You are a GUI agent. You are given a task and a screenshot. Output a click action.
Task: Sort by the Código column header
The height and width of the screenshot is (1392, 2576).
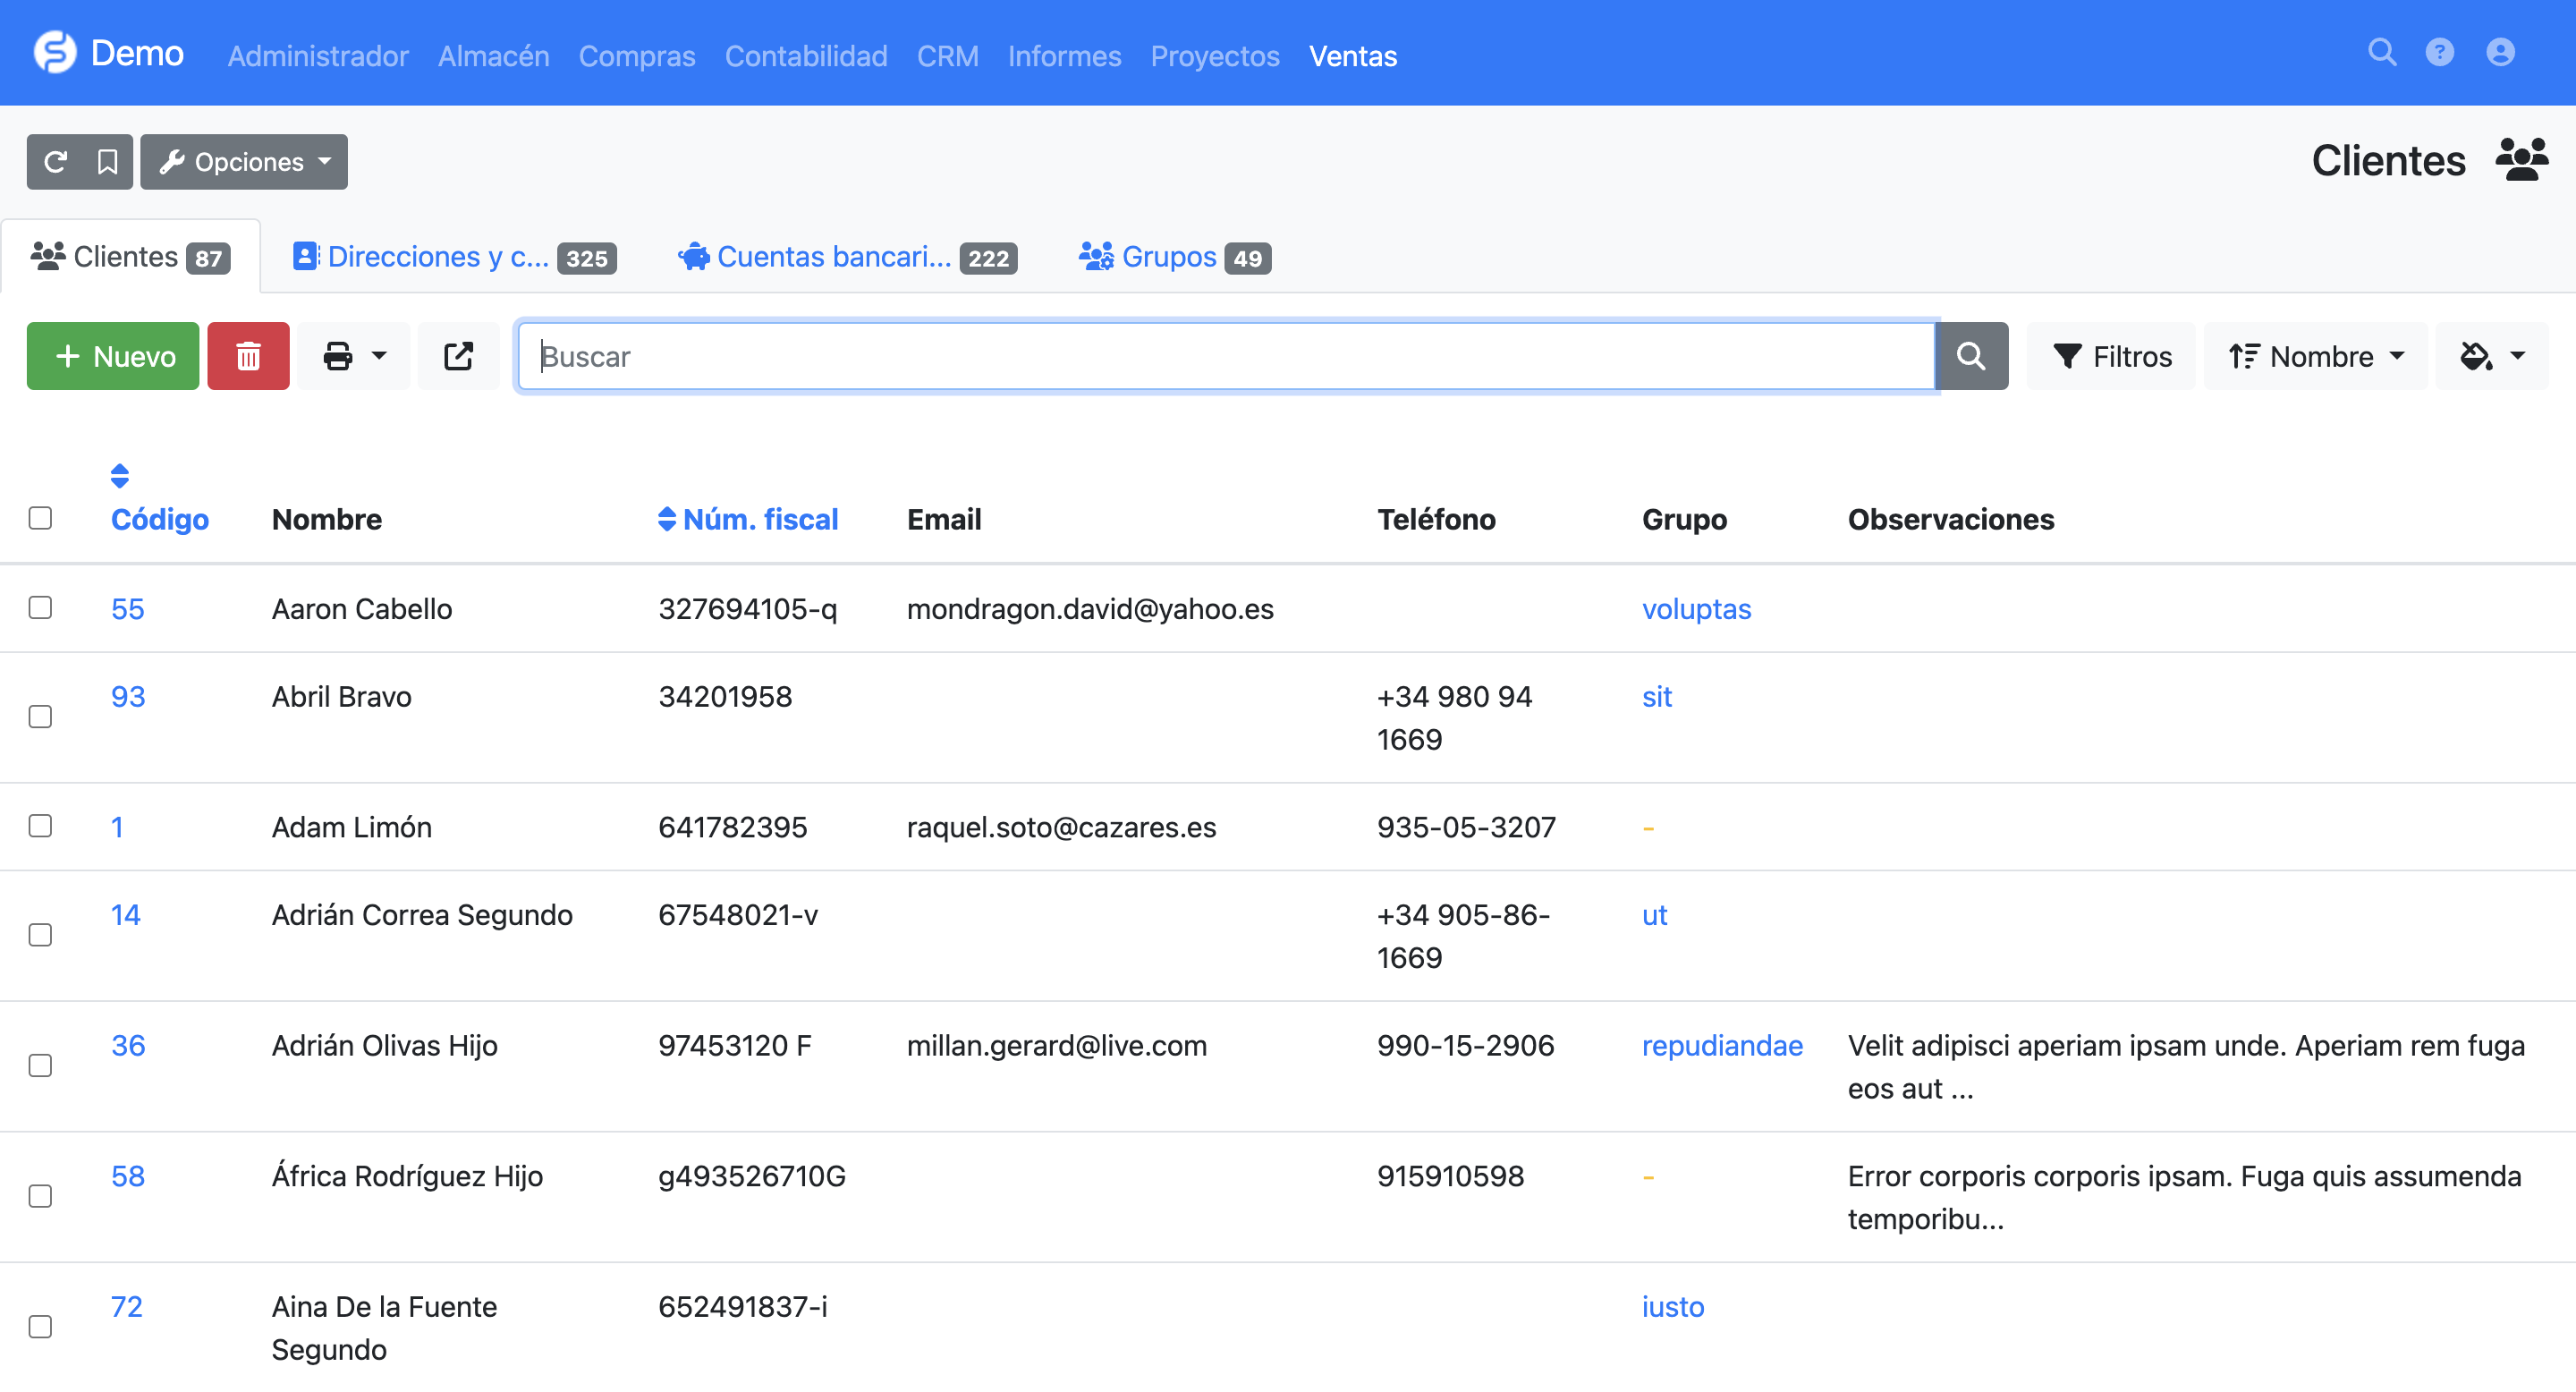click(160, 520)
